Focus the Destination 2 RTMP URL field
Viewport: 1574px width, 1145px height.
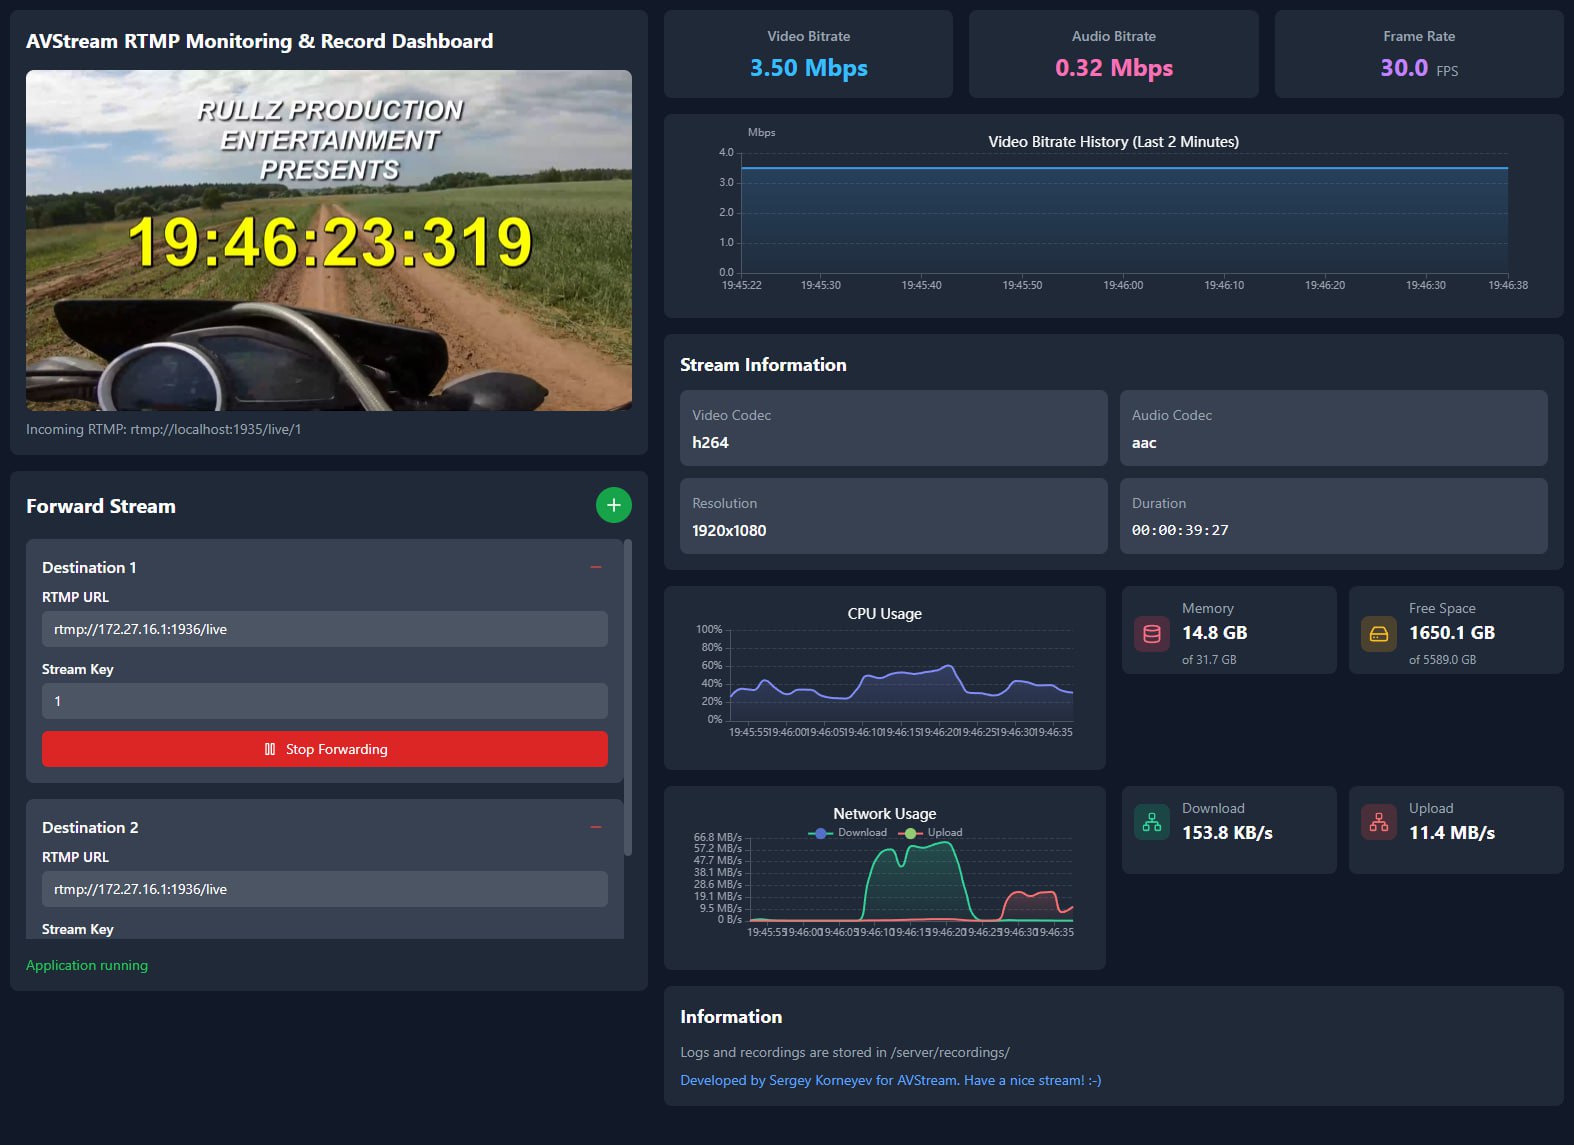tap(324, 889)
